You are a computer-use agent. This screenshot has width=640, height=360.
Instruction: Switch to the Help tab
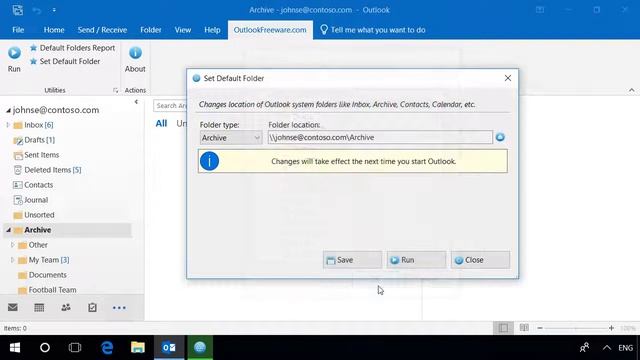[x=212, y=30]
